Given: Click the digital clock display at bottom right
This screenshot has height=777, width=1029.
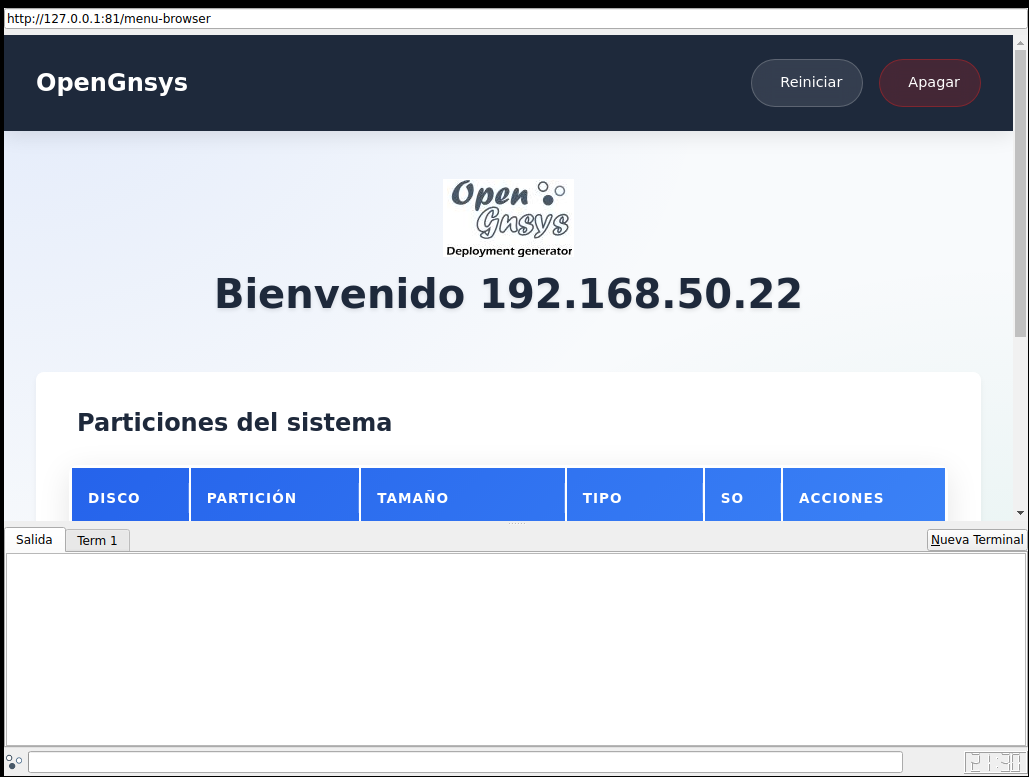Looking at the screenshot, I should click(993, 762).
